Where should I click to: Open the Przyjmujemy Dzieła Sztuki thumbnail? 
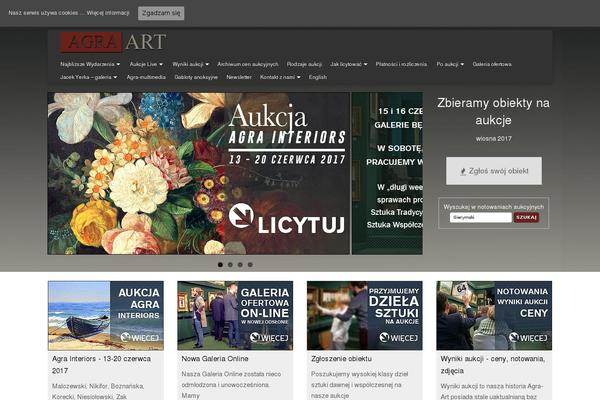click(365, 316)
